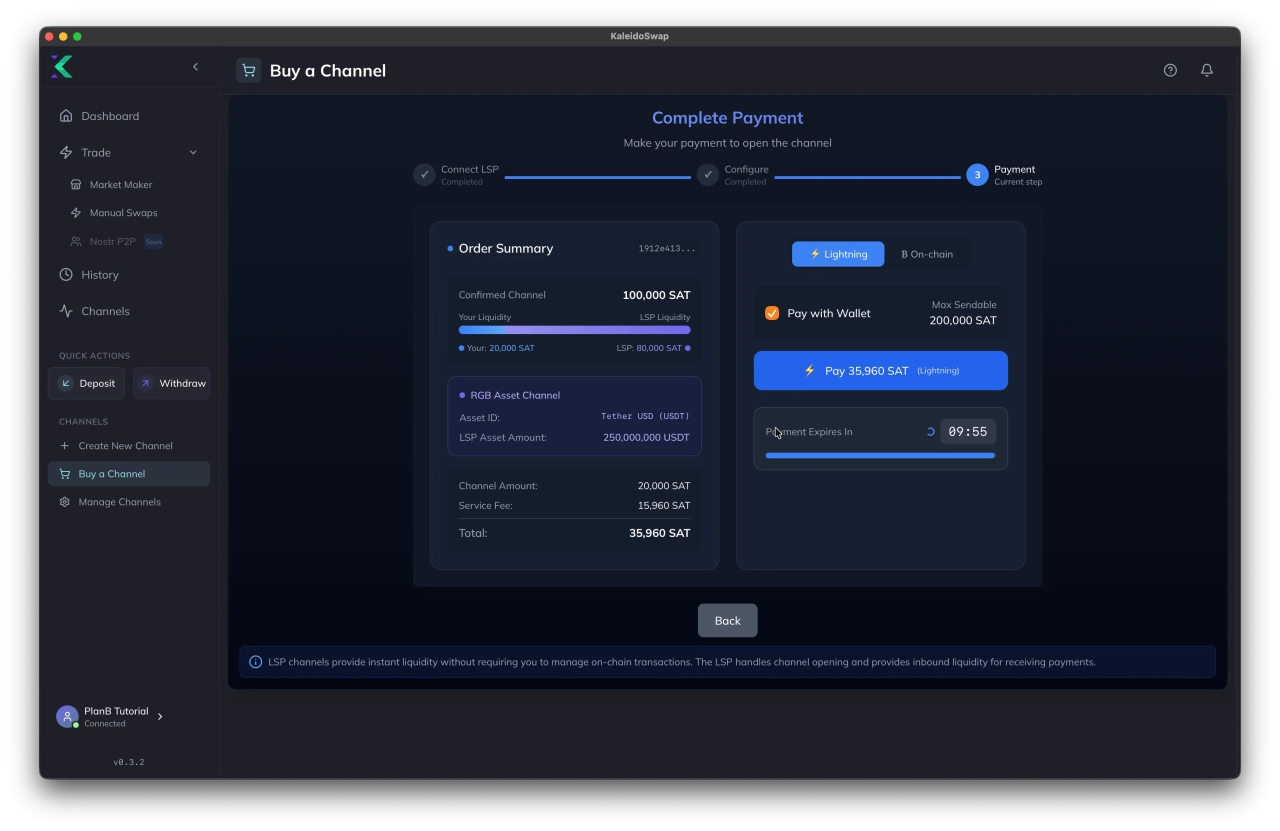Screen dimensions: 1280x831
Task: Select Buy a Channel in the sidebar
Action: 113,473
